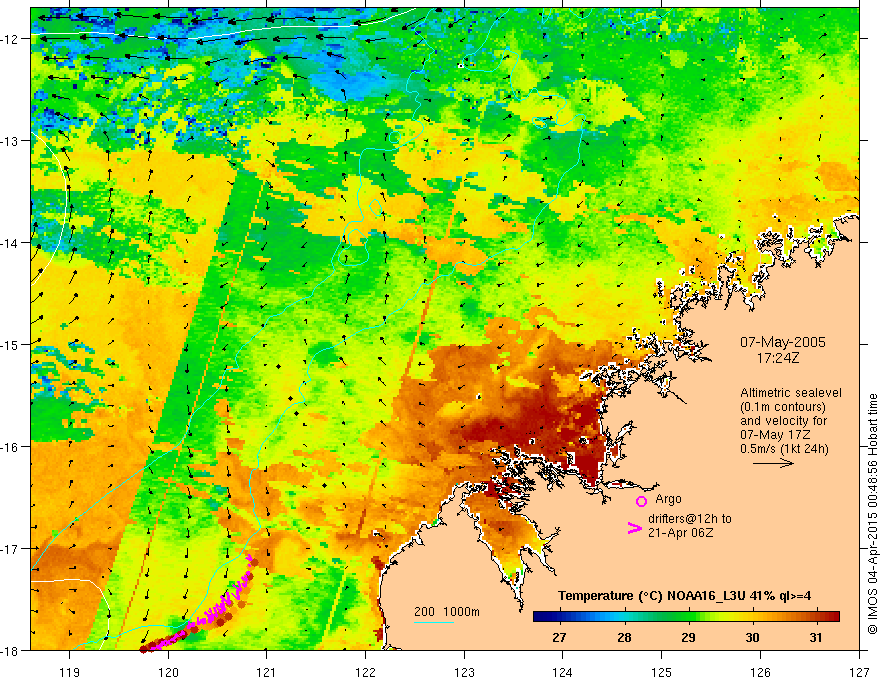
Task: Click latitude axis label -16
Action: [12, 447]
